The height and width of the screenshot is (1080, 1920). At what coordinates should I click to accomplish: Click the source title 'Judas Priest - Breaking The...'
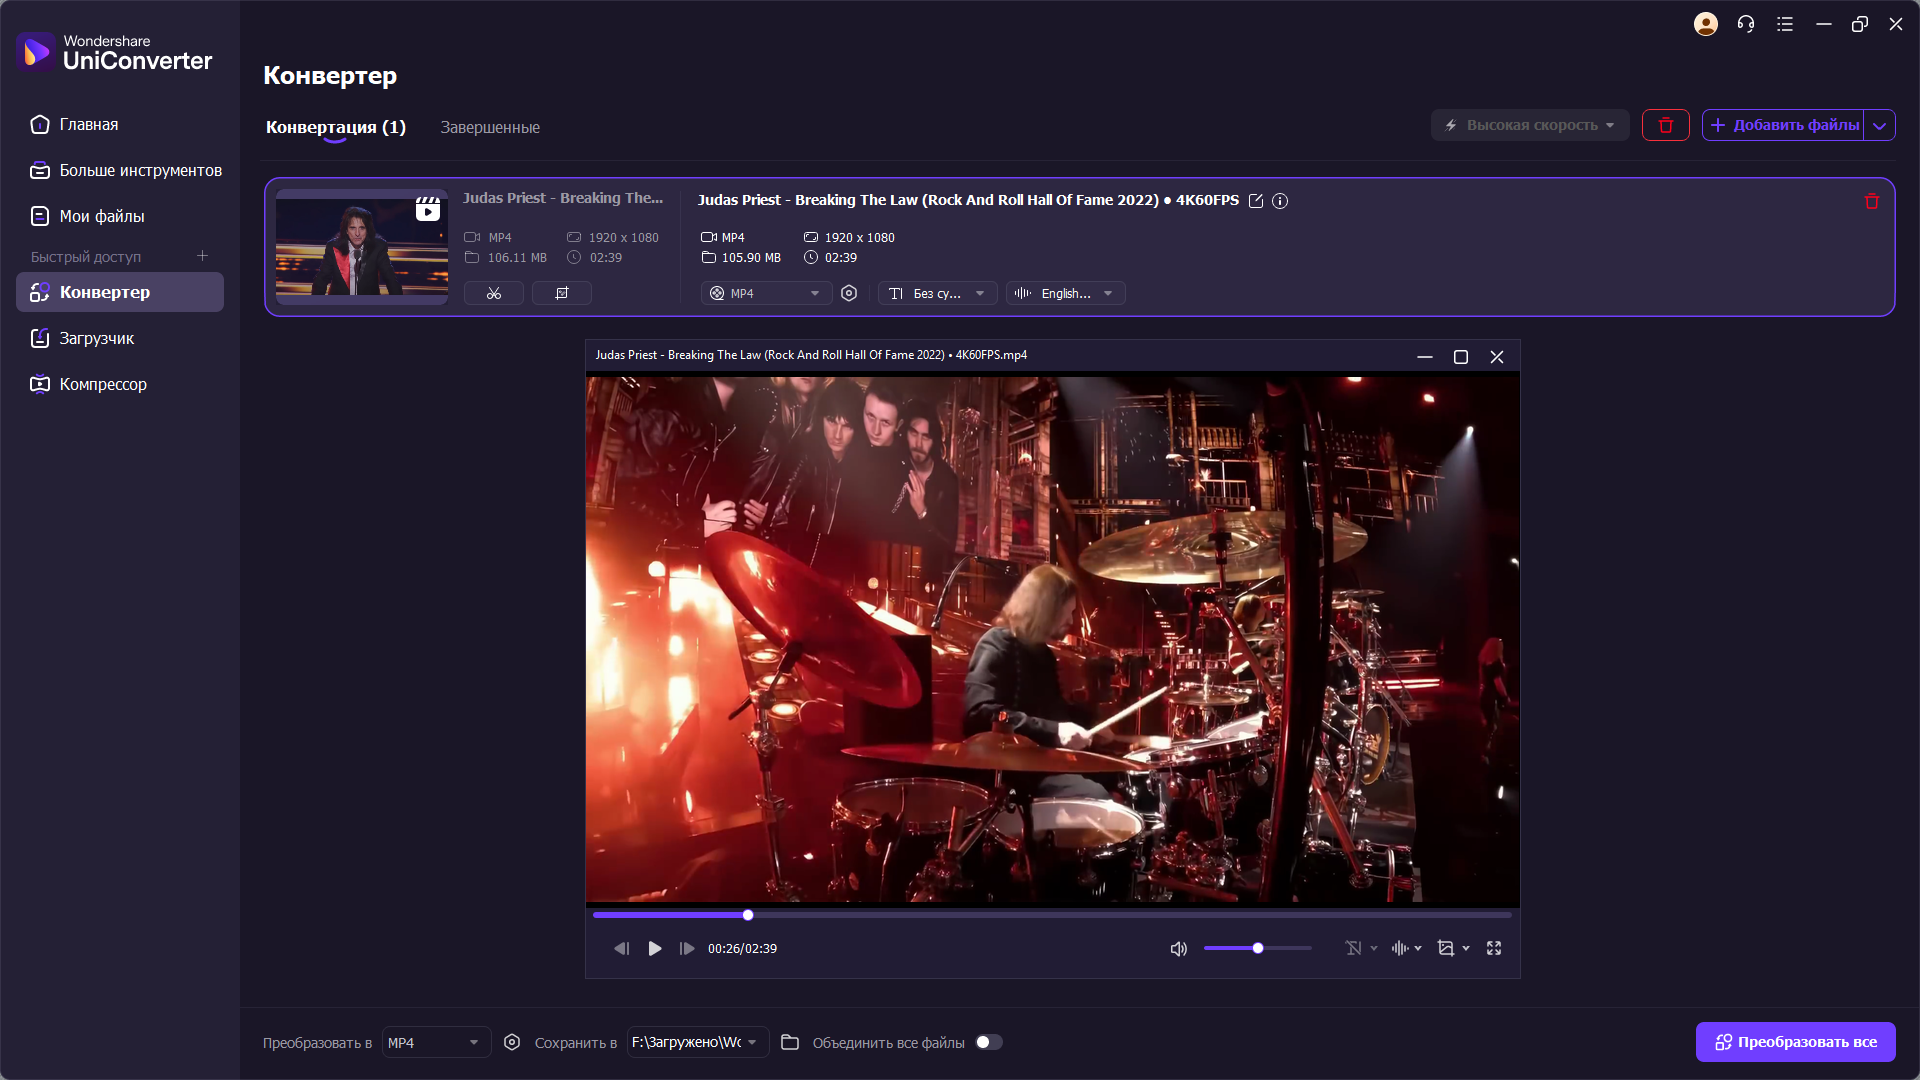[x=563, y=198]
